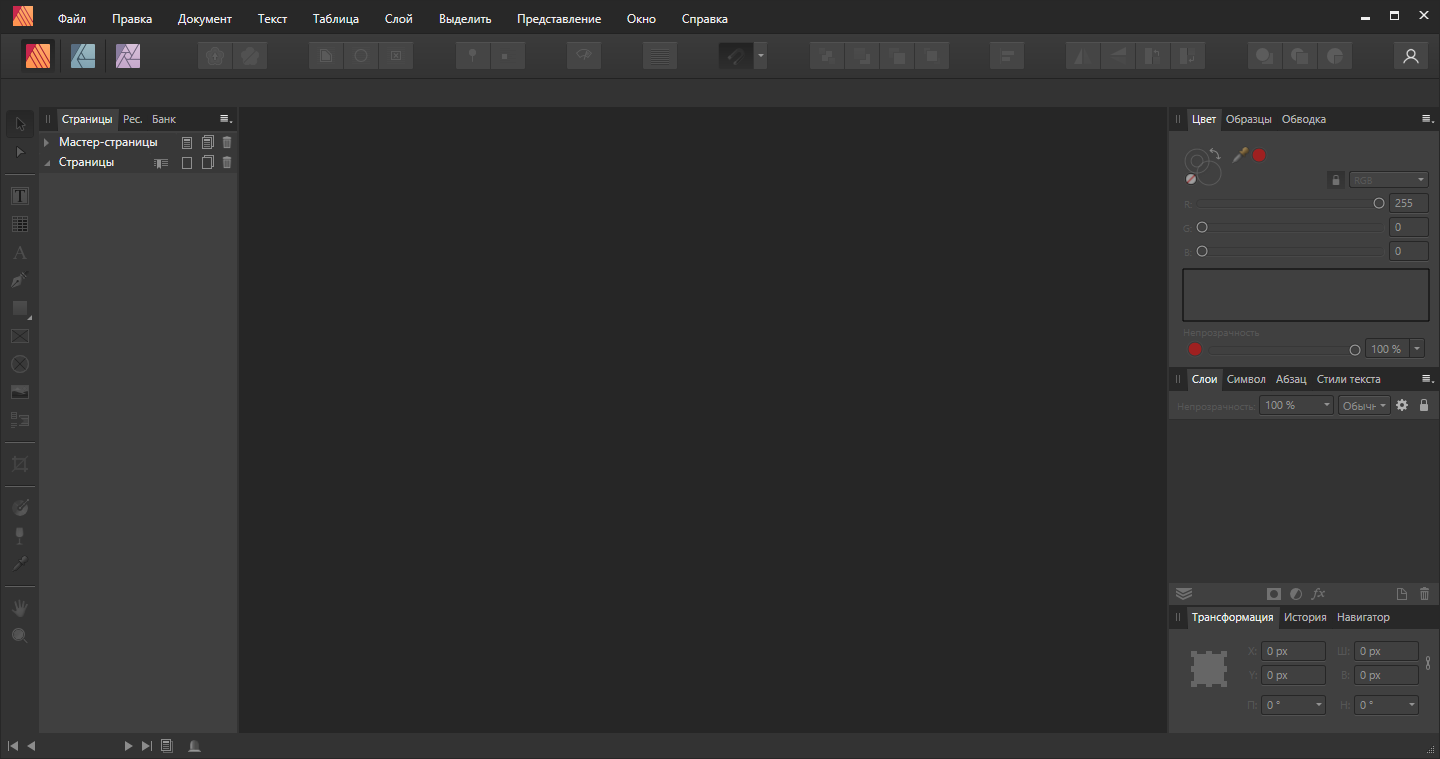Go to the last page arrow
The height and width of the screenshot is (759, 1440).
tap(147, 745)
